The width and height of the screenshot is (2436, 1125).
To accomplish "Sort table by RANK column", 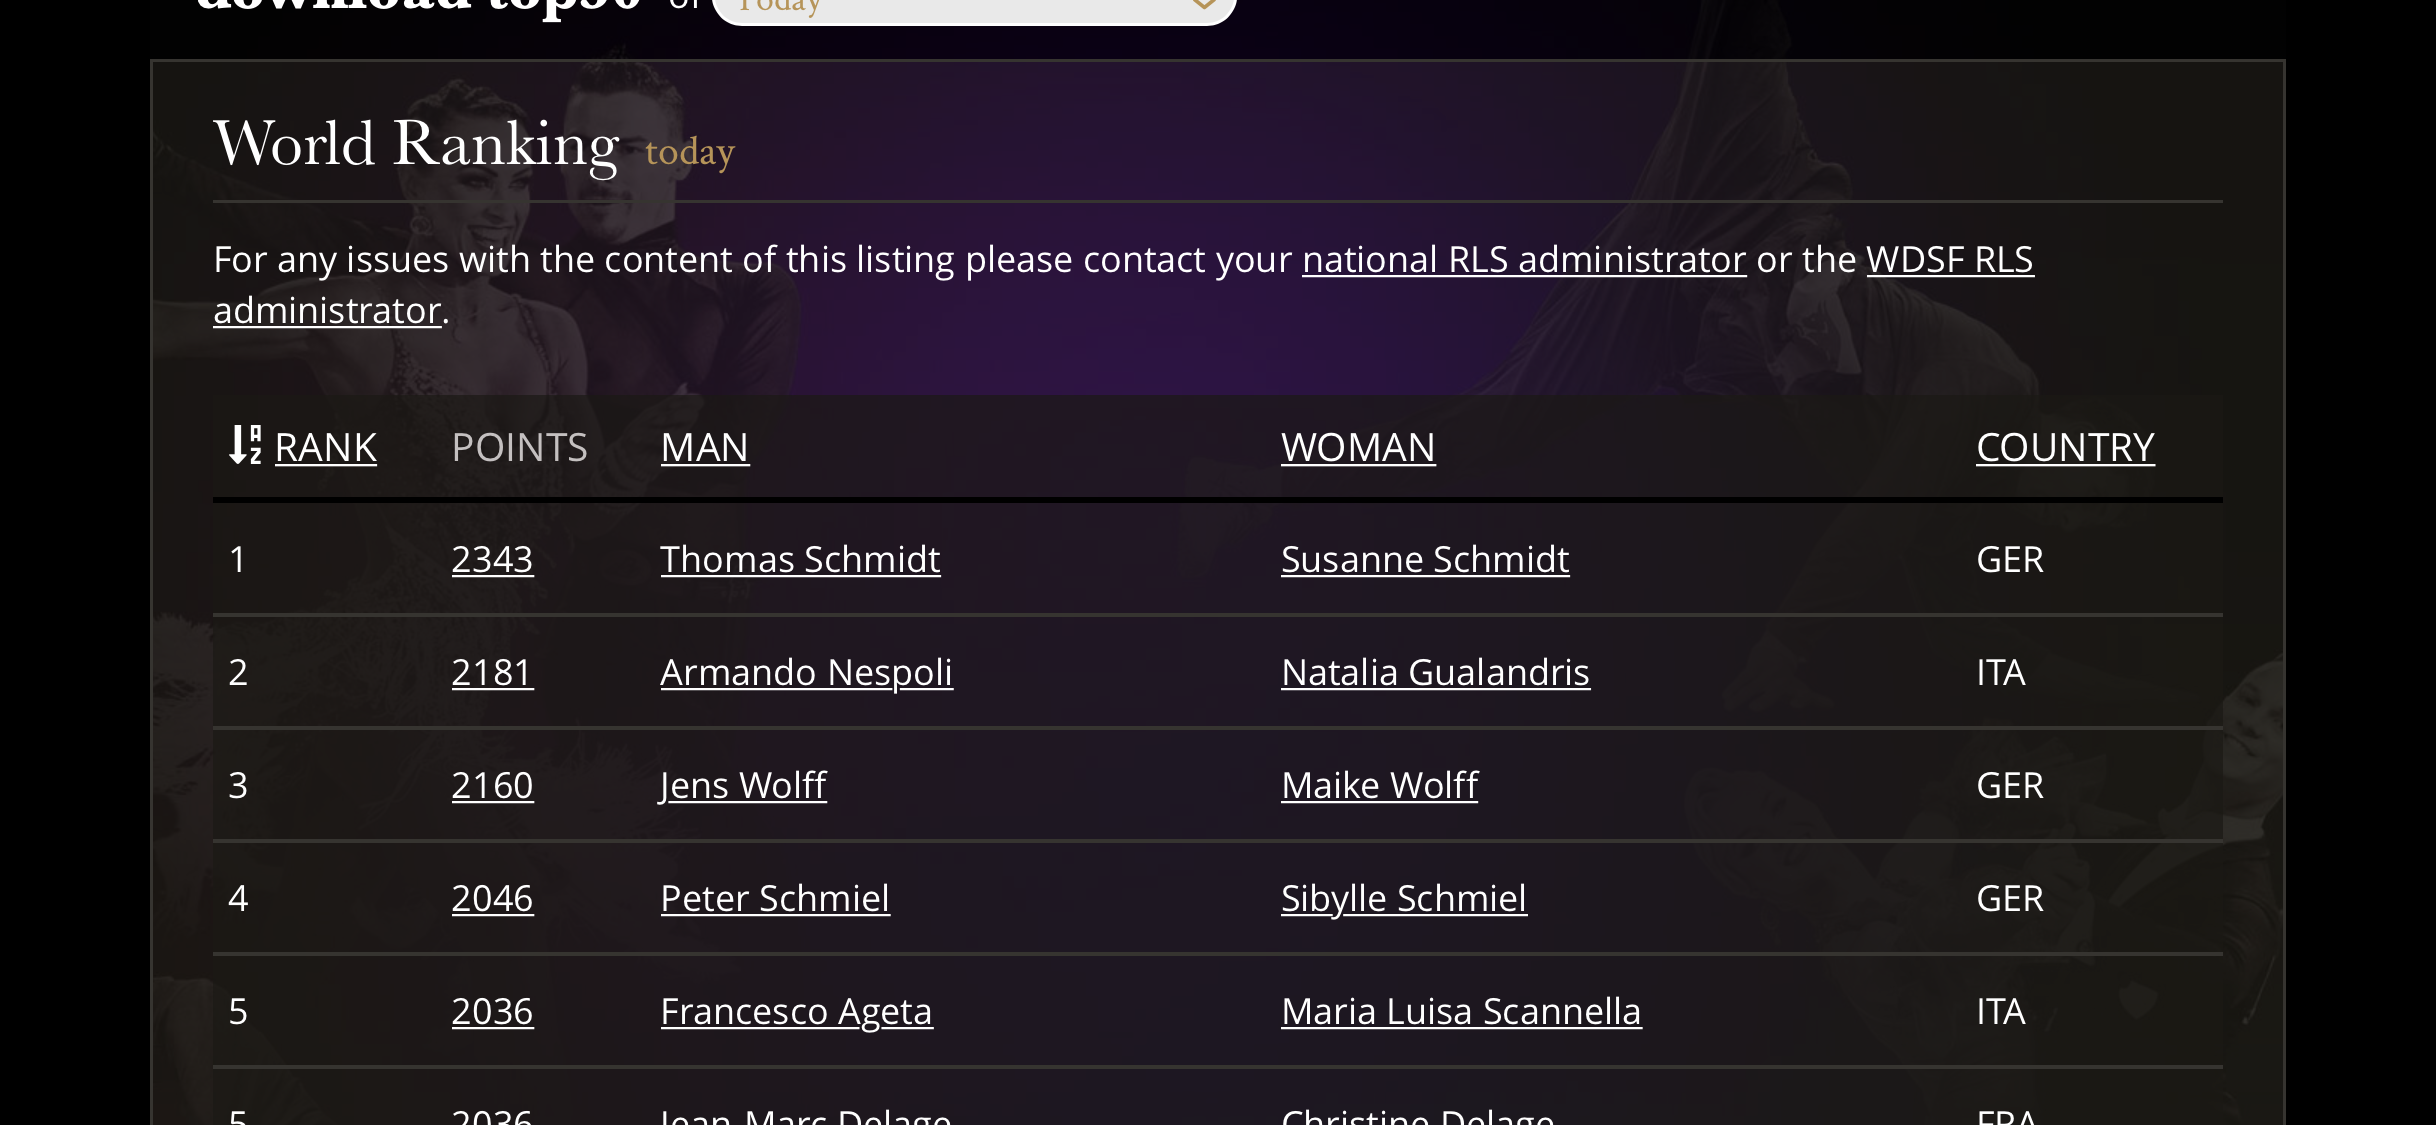I will tap(325, 447).
